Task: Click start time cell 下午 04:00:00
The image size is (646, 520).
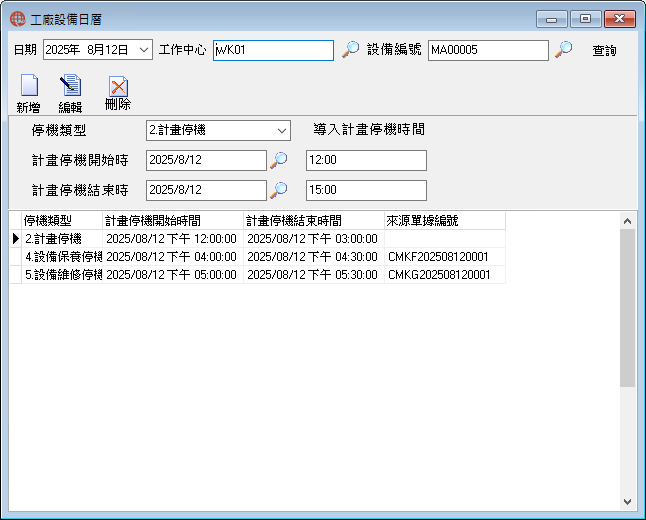Action: point(171,257)
